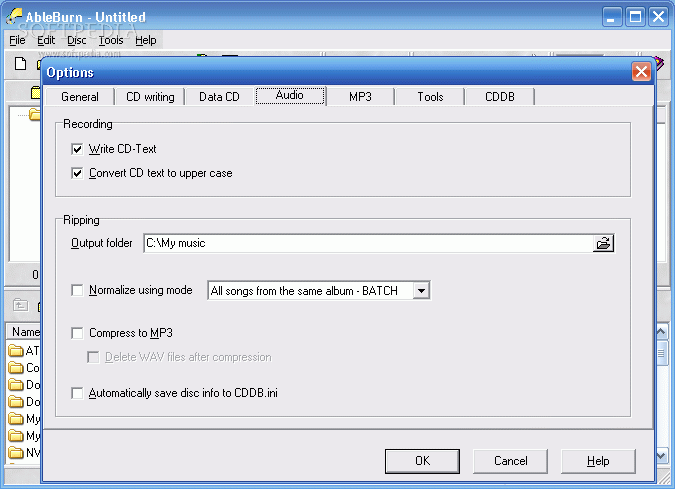Go to the MP3 tab
Screen dimensions: 675x489
tap(360, 97)
